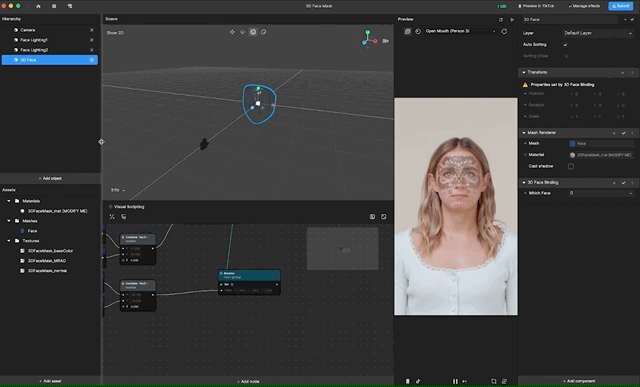Click the phone device icon below preview
Screen dimensions: 640x387
407,381
